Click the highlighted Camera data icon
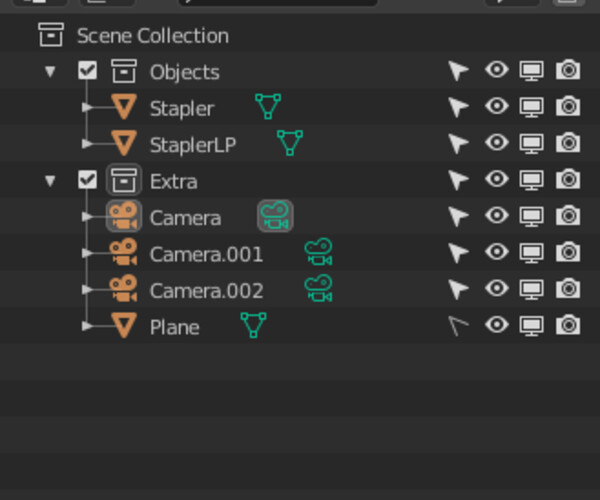 pos(275,216)
